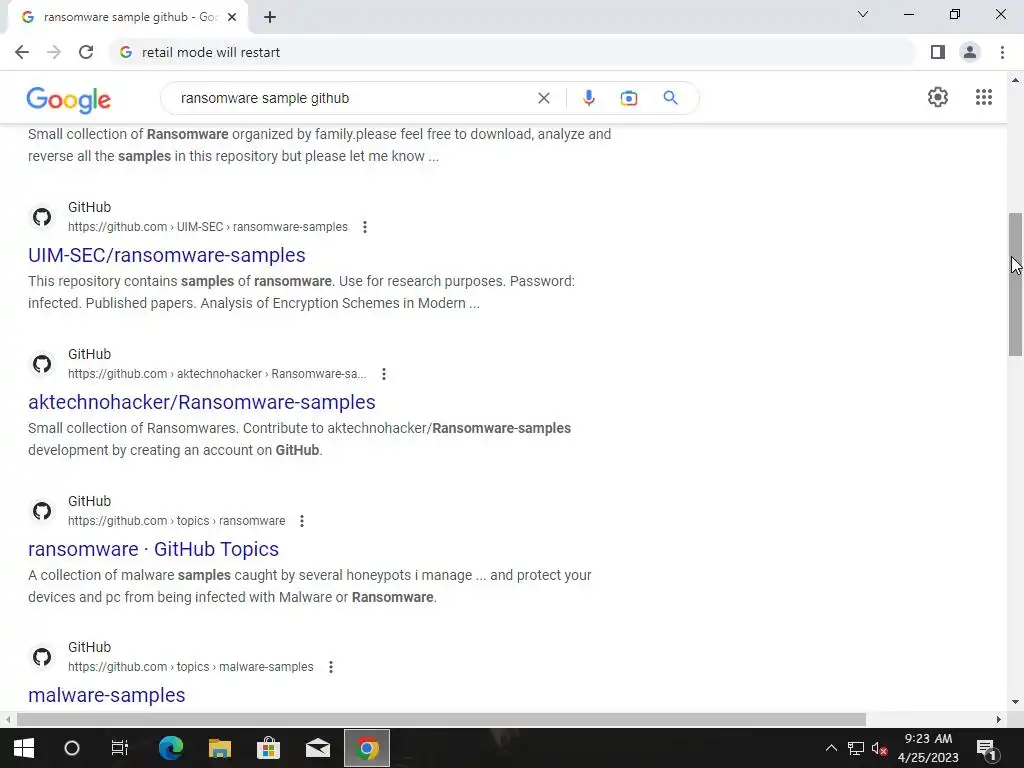This screenshot has height=768, width=1024.
Task: Click the horizontal scrollbar right arrow
Action: [x=999, y=719]
